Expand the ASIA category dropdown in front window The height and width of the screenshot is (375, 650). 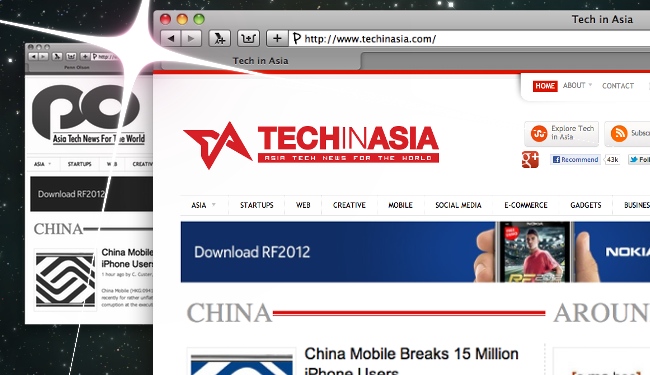point(203,205)
